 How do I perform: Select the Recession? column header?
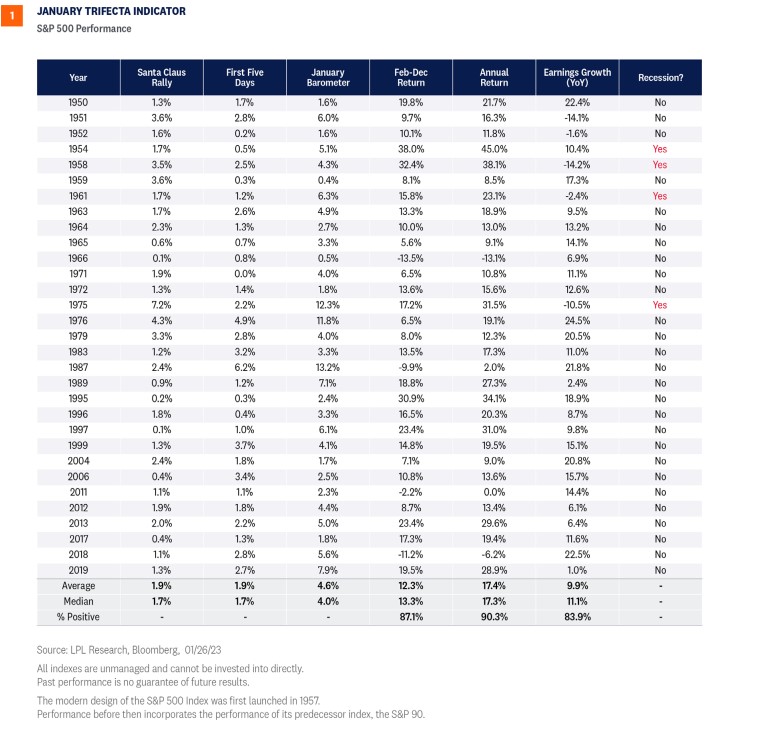coord(661,77)
